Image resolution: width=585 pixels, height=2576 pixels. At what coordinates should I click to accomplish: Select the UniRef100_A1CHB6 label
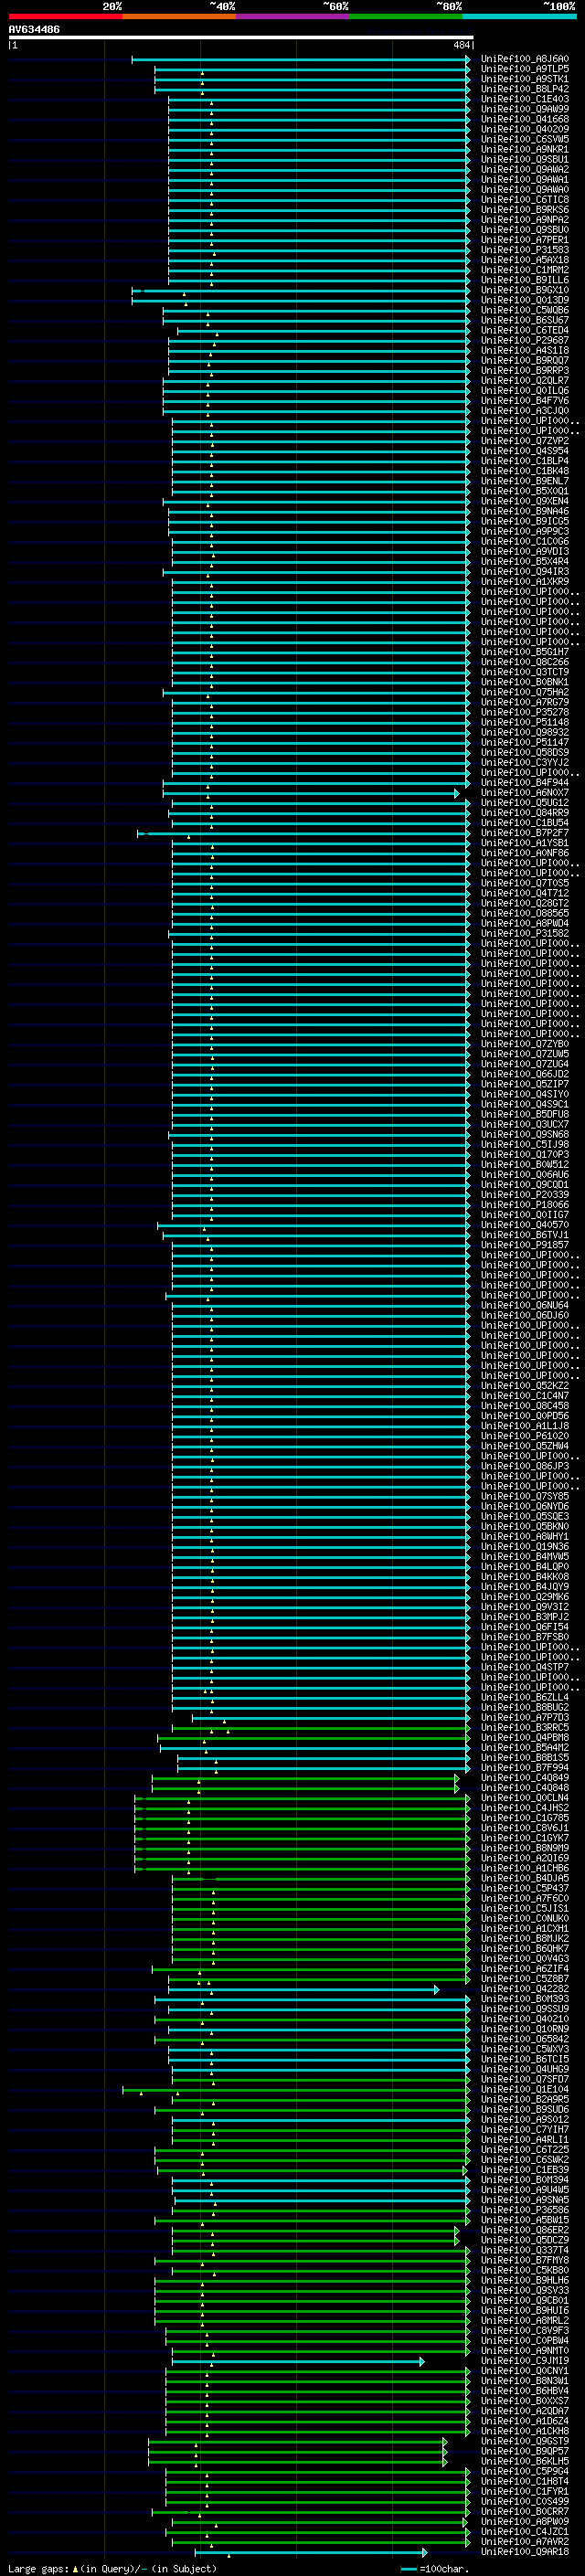[x=525, y=1868]
